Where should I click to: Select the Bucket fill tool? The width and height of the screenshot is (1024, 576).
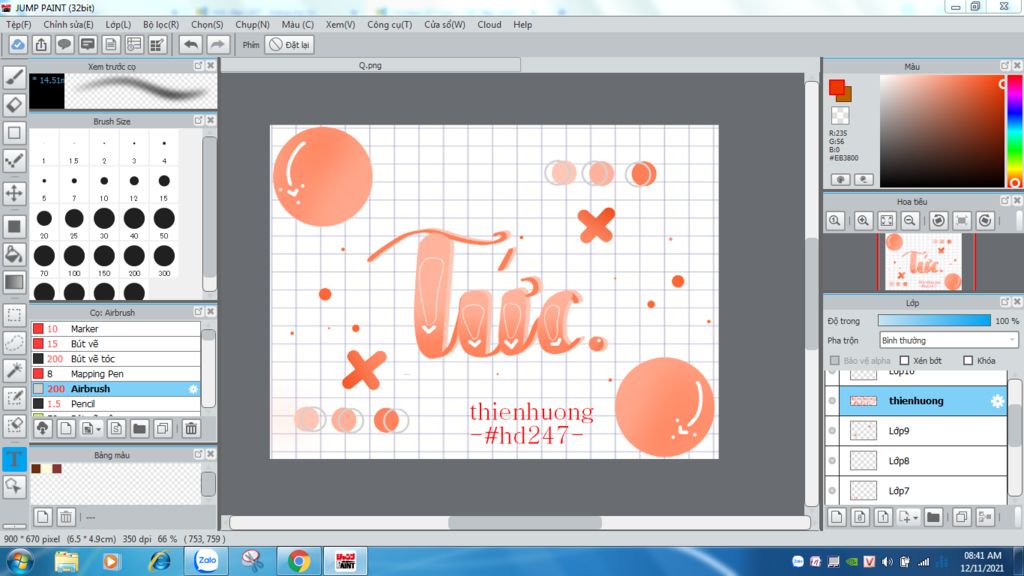pos(14,254)
